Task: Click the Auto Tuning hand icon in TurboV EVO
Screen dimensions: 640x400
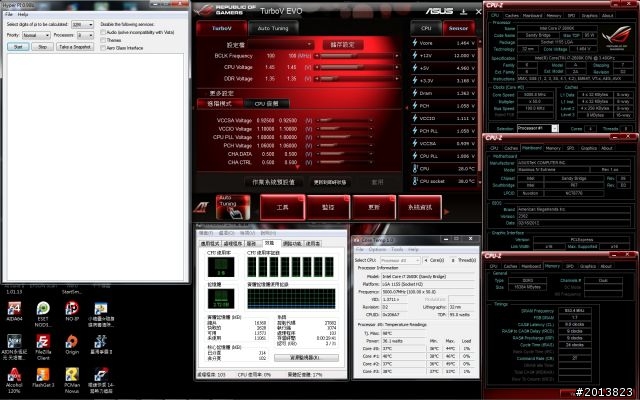Action: pyautogui.click(x=233, y=207)
